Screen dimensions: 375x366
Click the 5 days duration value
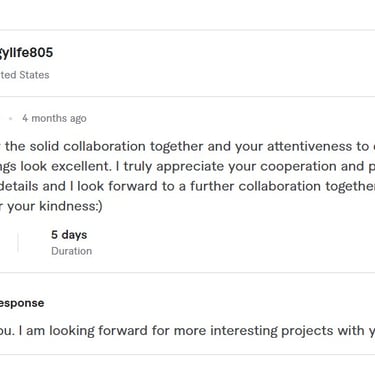coord(69,235)
